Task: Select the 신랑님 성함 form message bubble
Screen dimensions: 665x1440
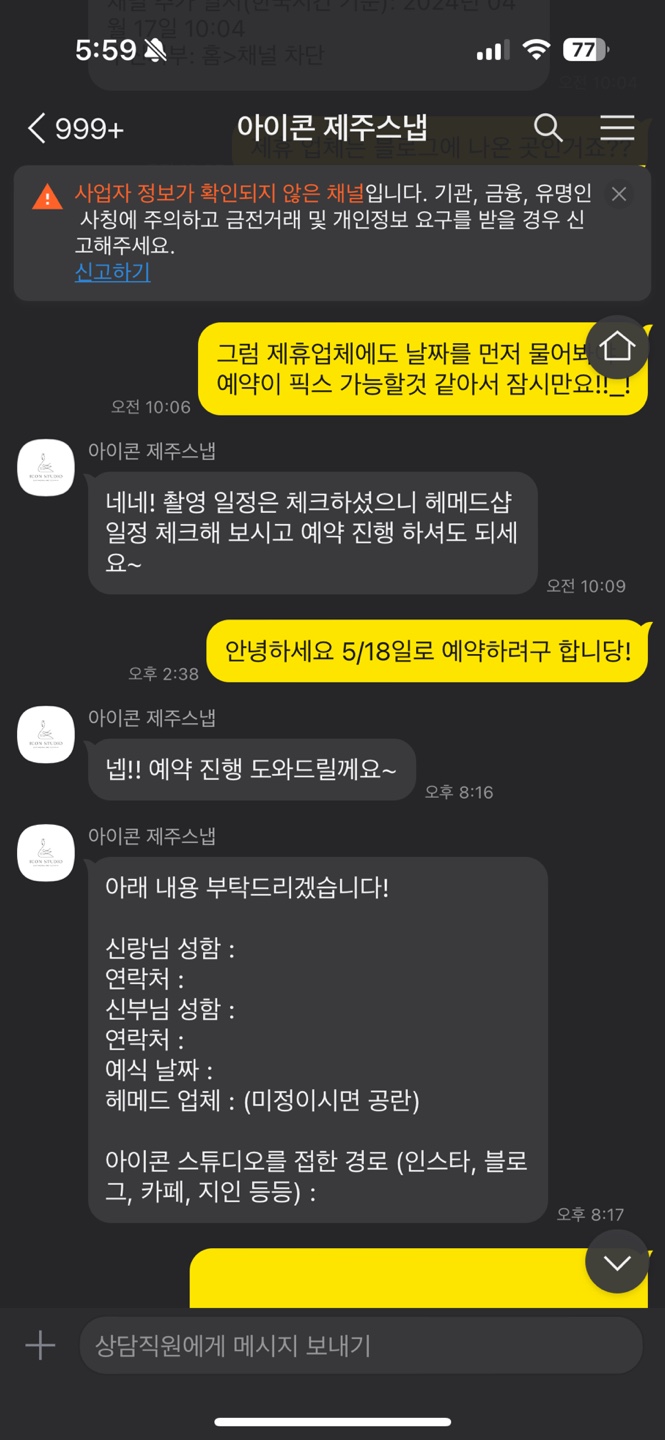Action: pos(318,1039)
